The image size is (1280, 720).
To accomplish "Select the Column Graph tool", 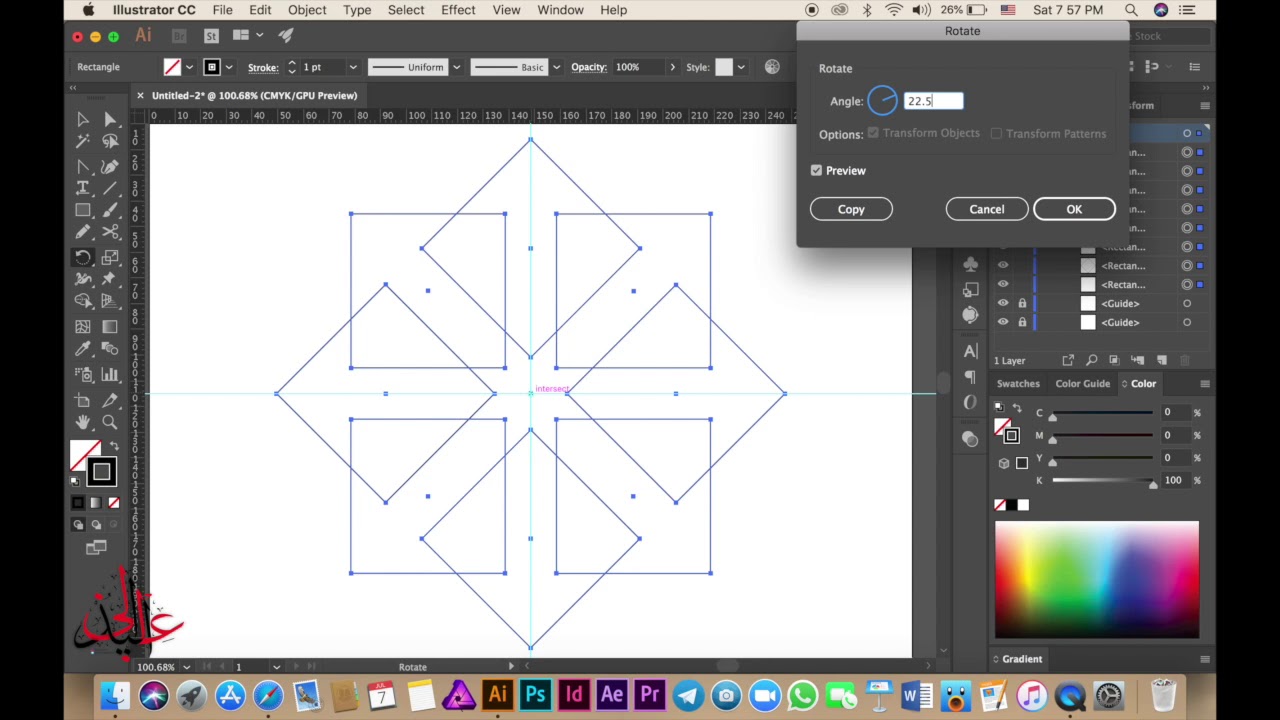I will point(110,375).
